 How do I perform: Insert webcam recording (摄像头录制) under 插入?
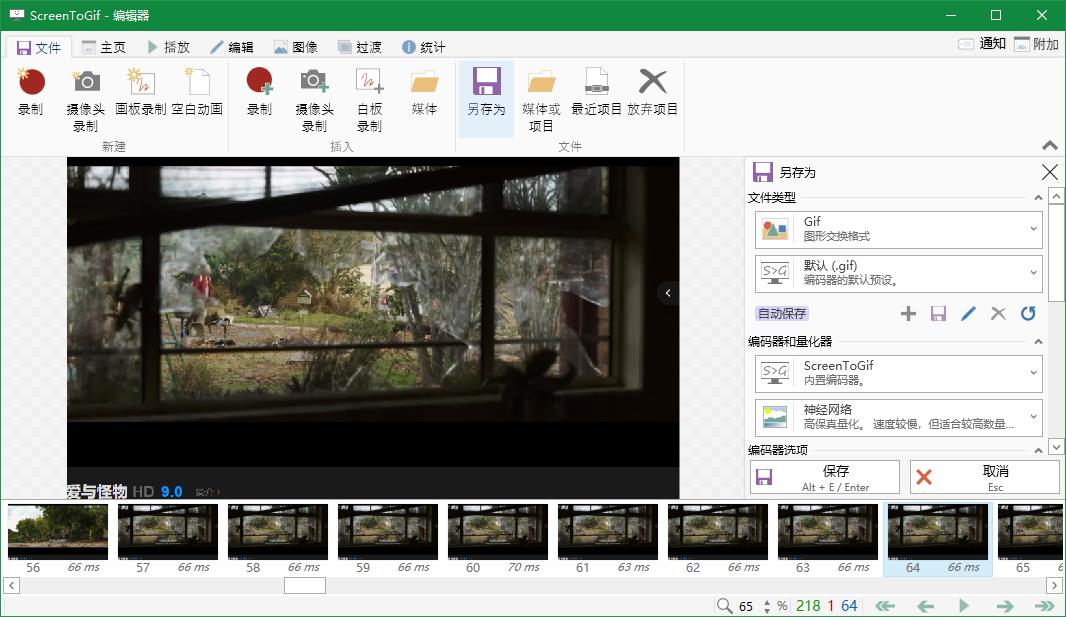tap(314, 101)
